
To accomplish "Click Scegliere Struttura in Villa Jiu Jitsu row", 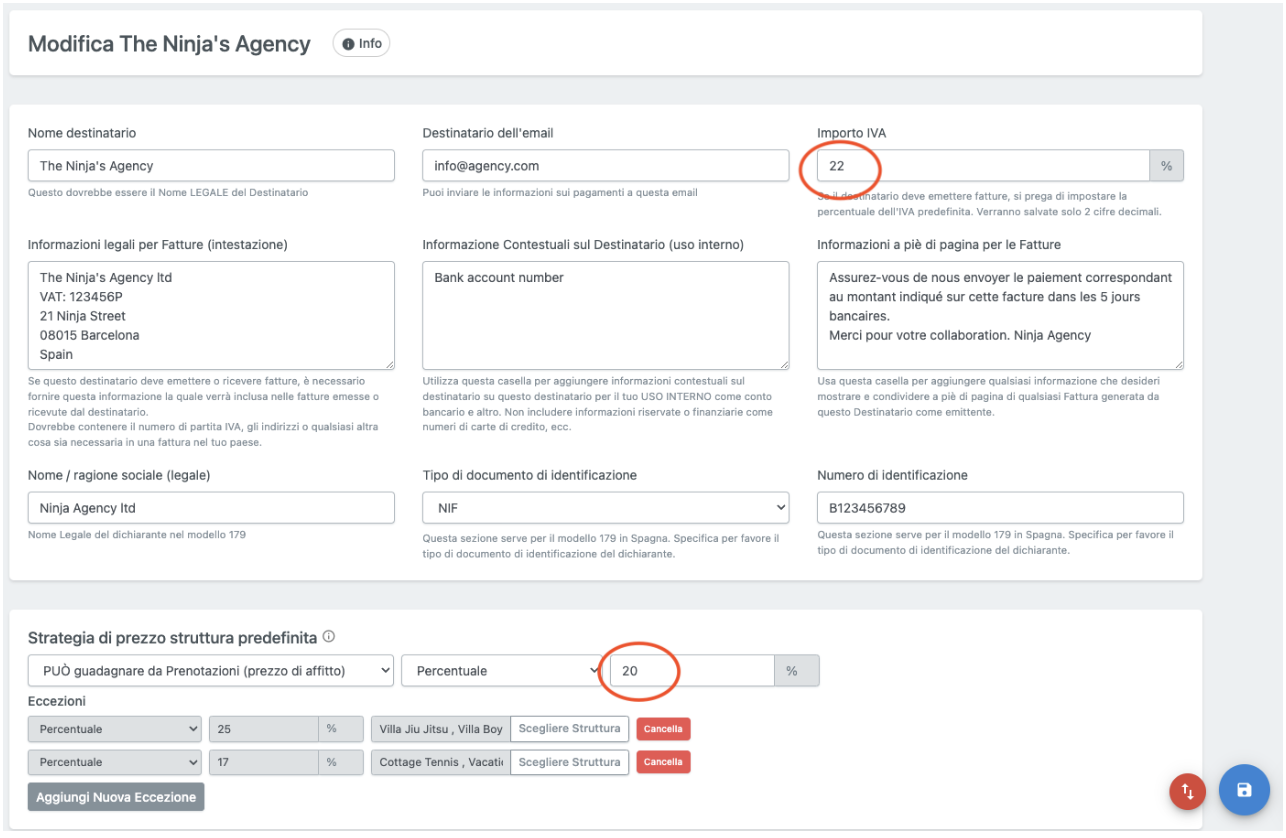I will [569, 729].
